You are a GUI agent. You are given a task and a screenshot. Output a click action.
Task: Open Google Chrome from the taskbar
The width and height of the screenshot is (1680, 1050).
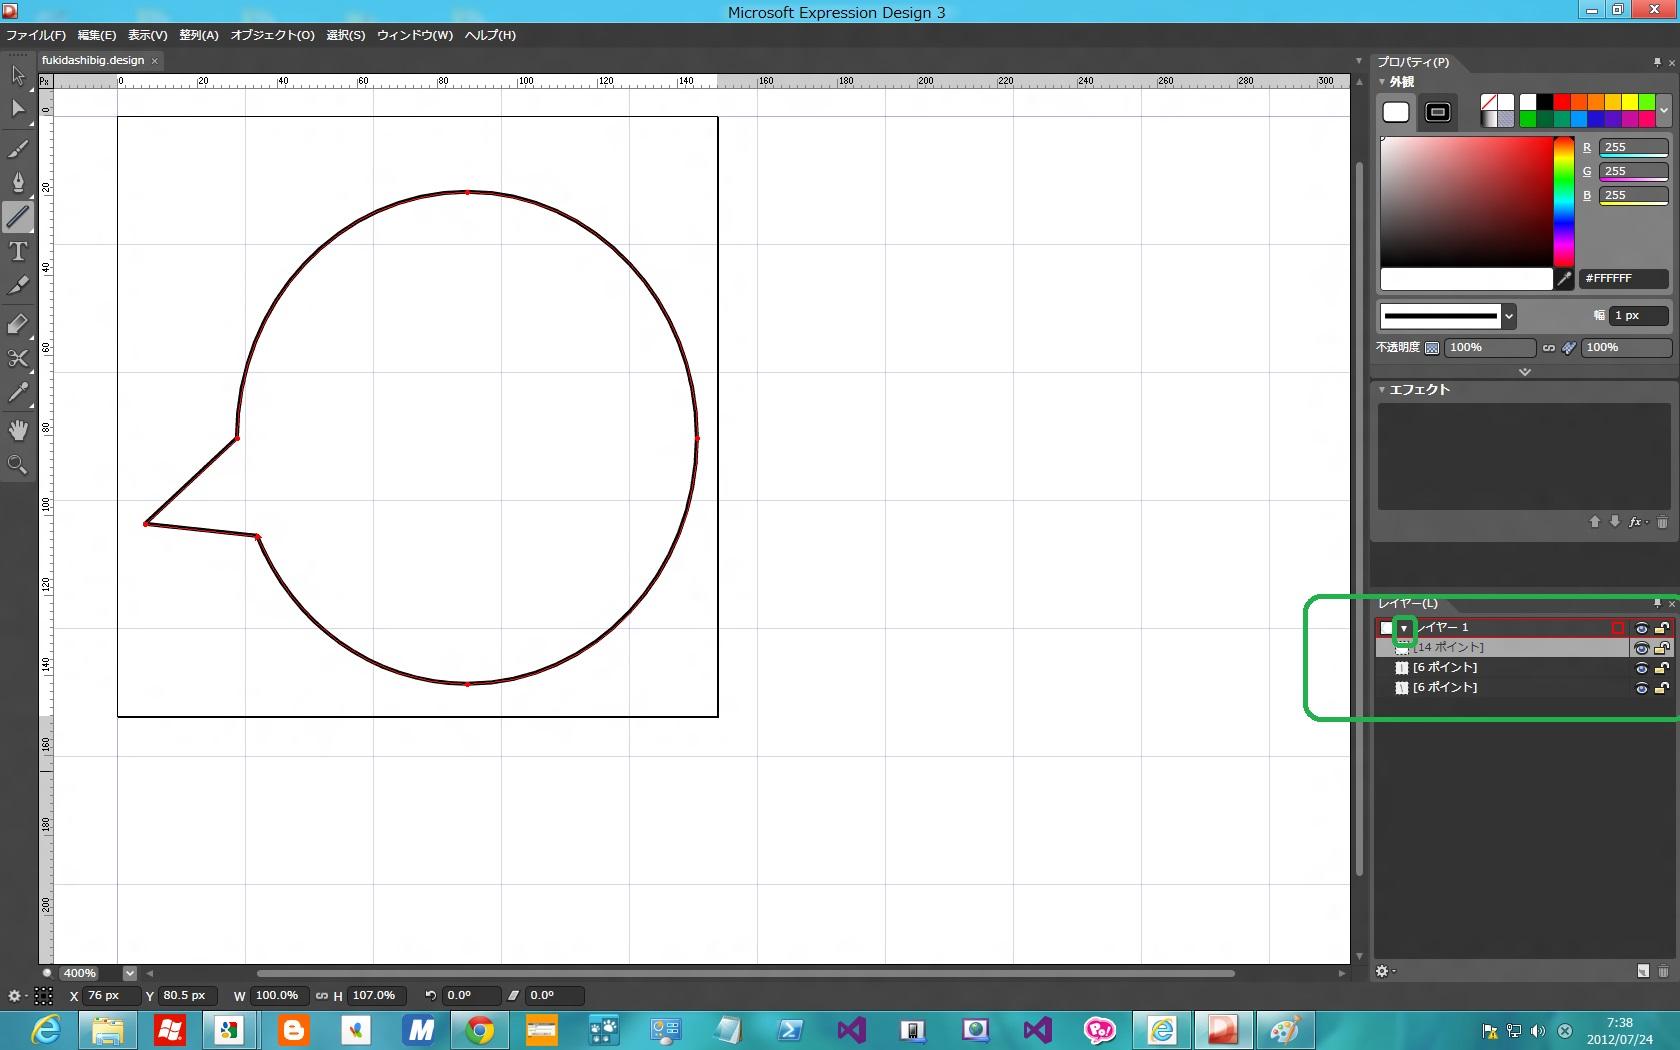point(480,1030)
